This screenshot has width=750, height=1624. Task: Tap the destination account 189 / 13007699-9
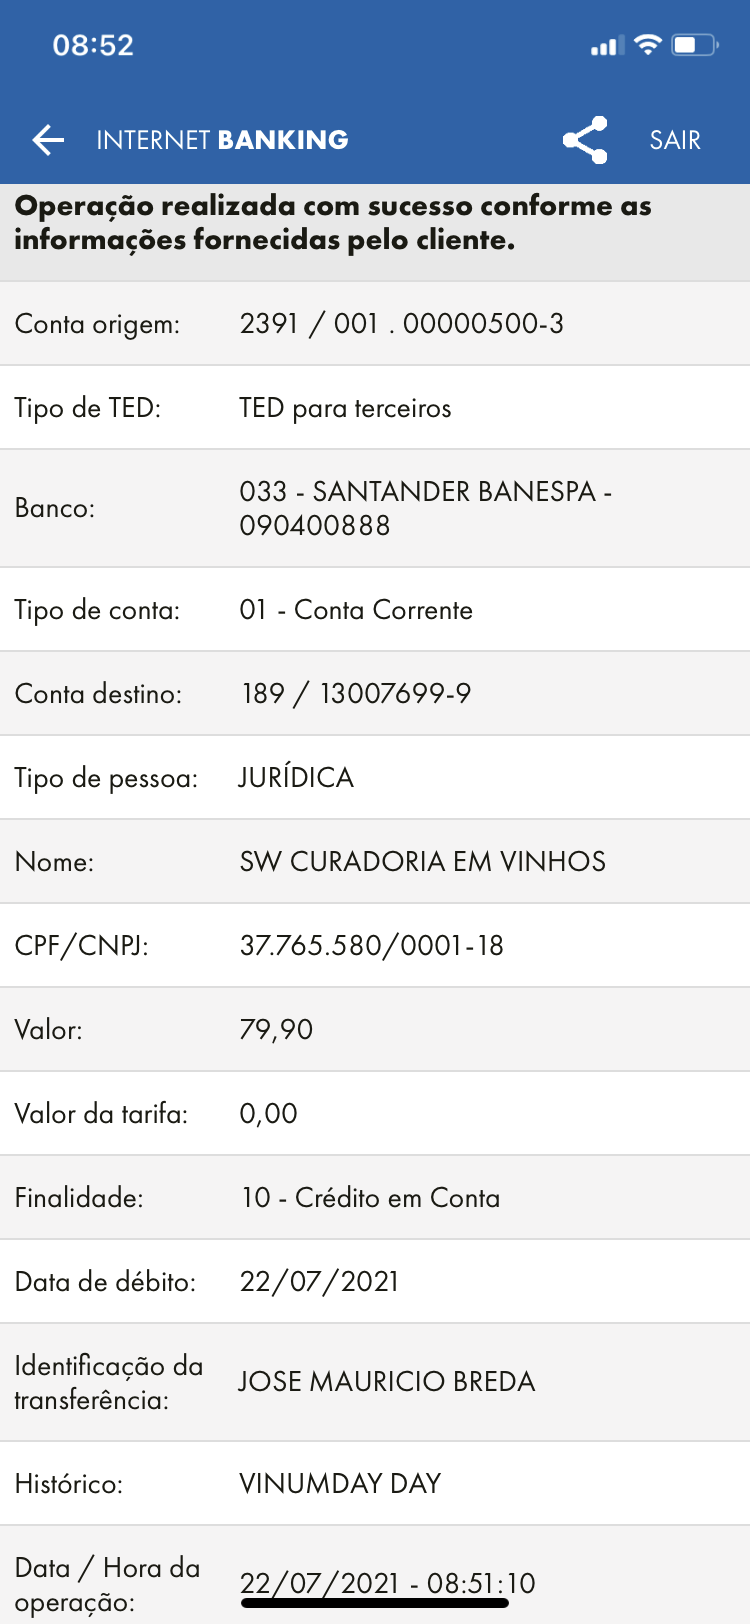356,693
